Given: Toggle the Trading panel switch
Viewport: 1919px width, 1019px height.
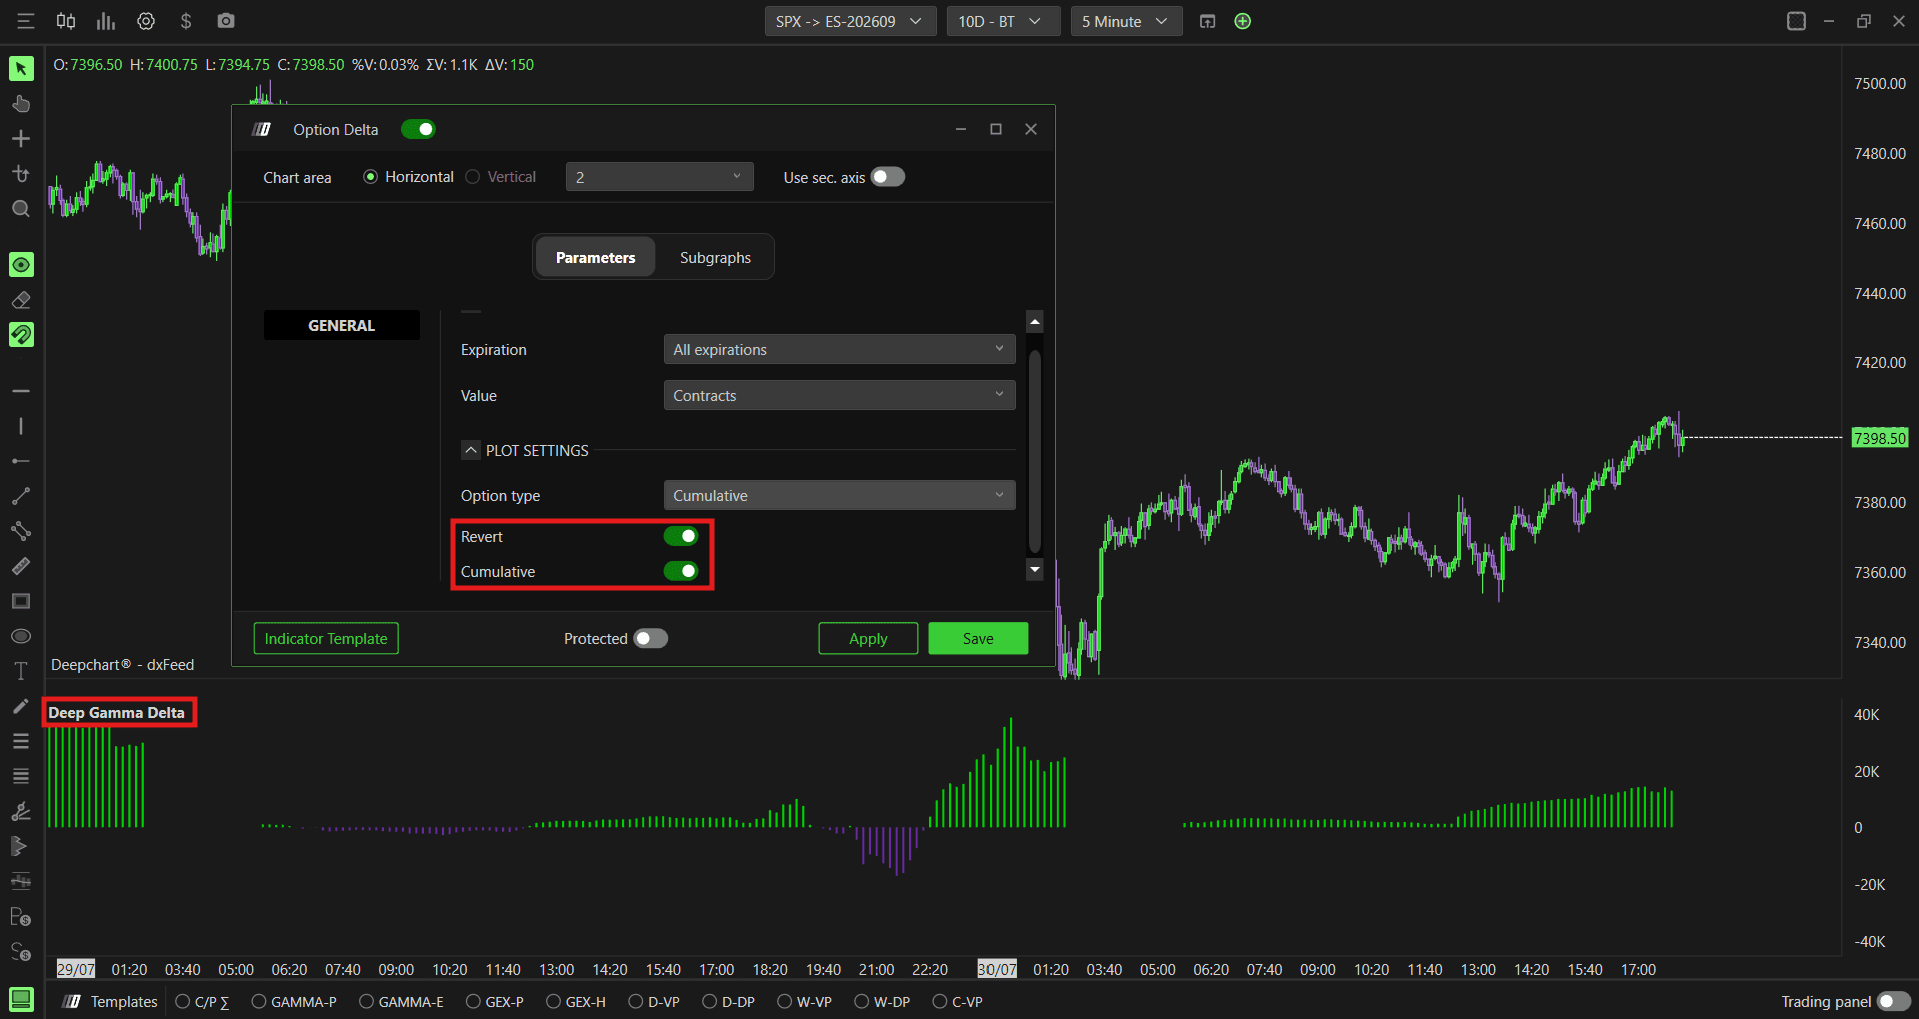Looking at the screenshot, I should pos(1894,1001).
